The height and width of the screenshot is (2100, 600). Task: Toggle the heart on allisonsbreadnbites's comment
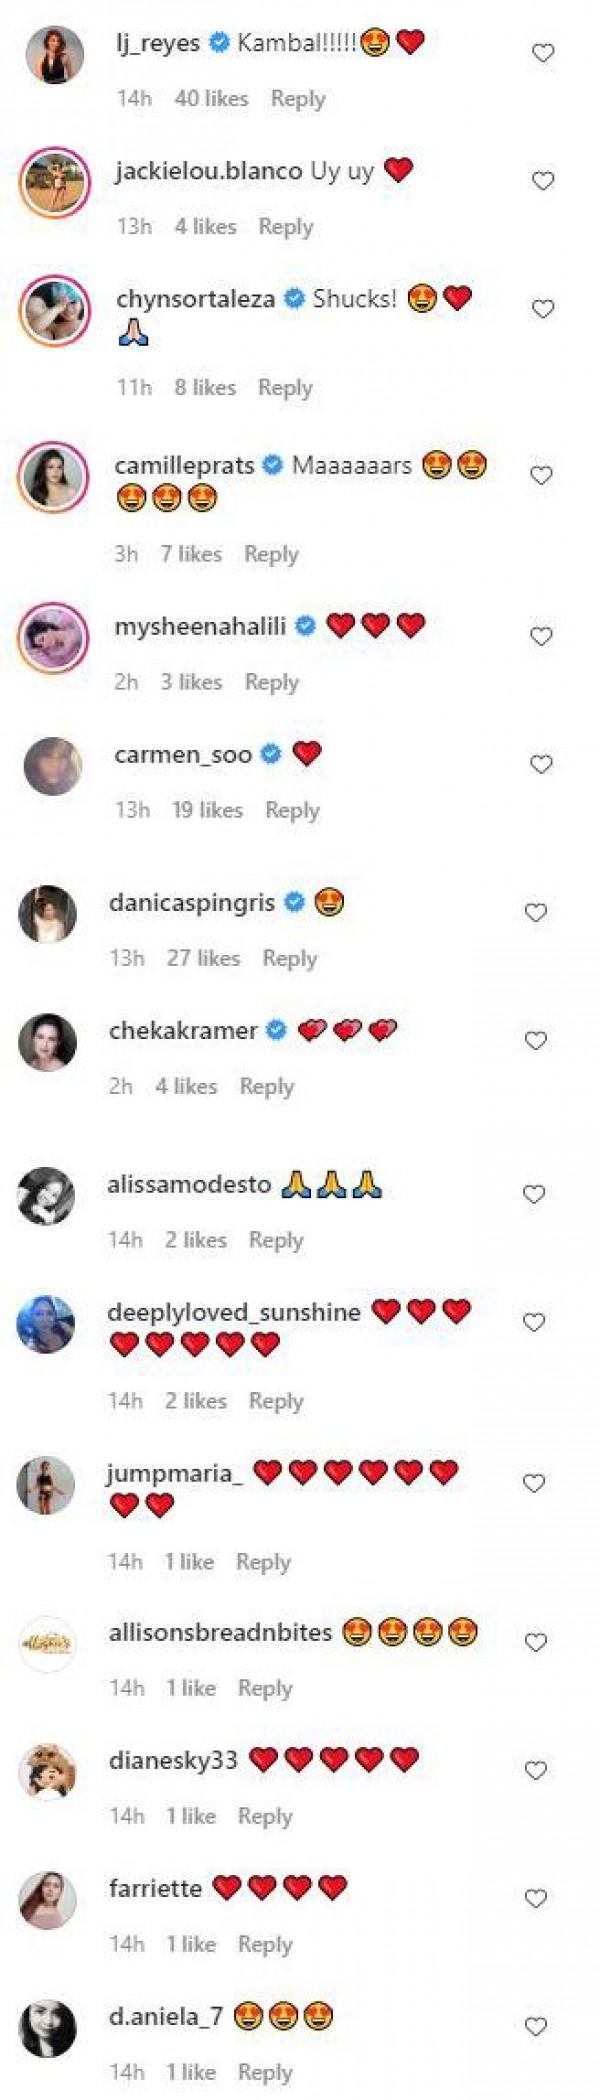(x=536, y=1643)
